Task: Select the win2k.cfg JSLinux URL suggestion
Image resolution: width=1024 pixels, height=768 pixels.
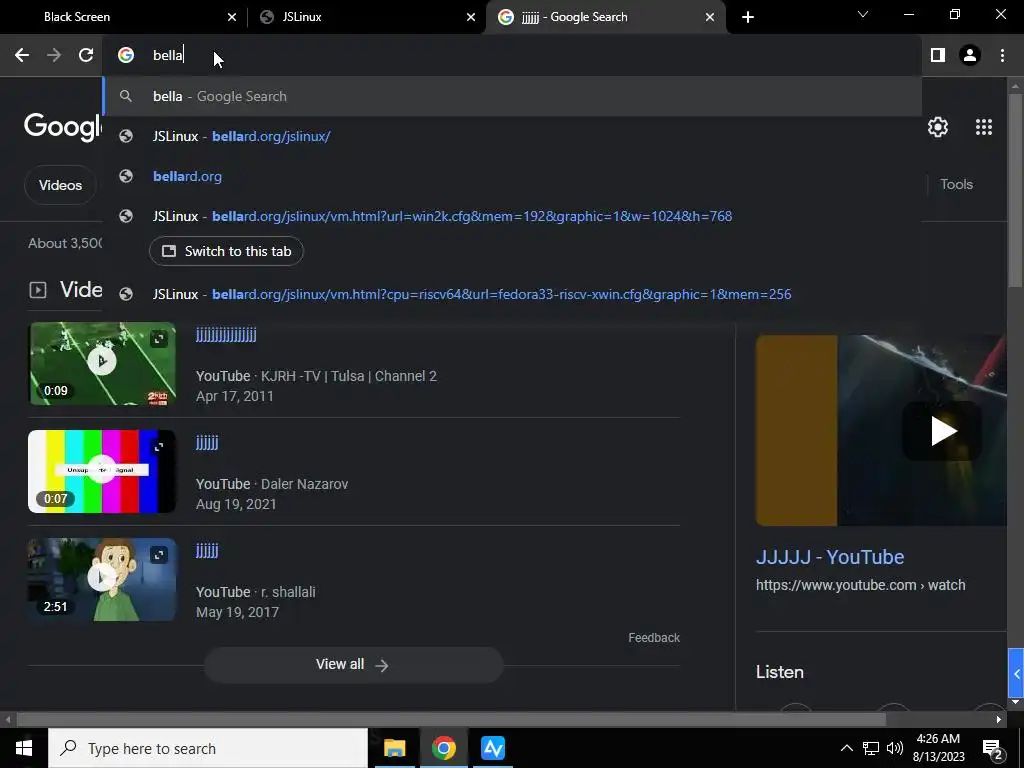Action: [x=513, y=216]
